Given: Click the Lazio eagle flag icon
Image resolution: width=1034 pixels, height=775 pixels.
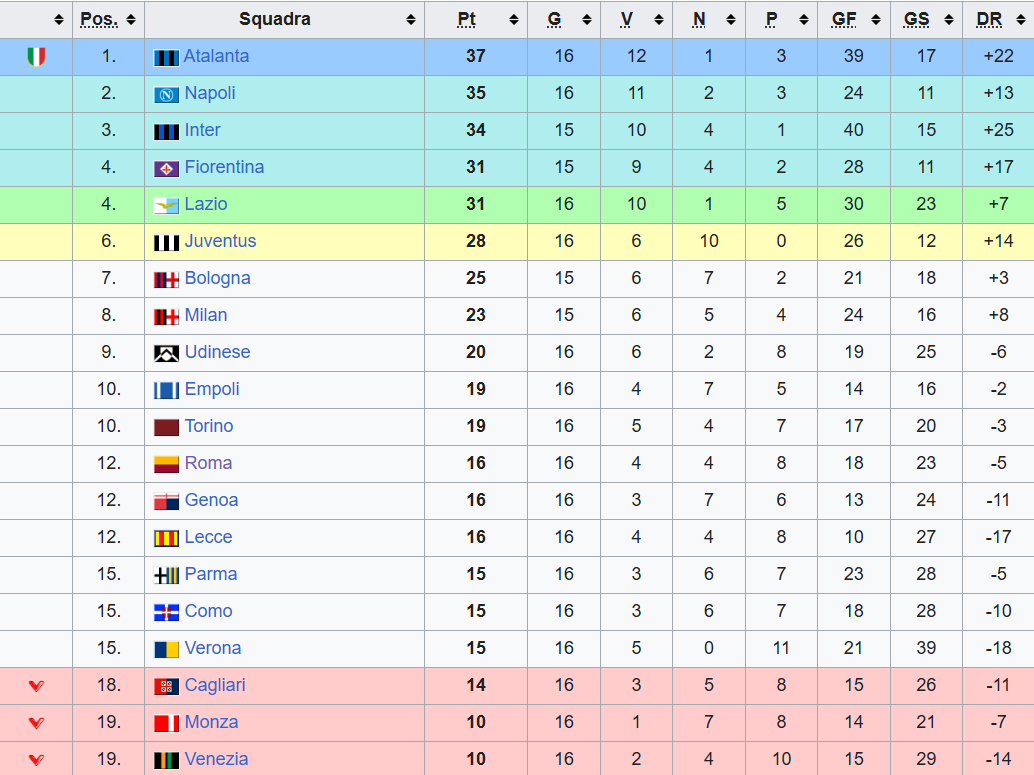Looking at the screenshot, I should [166, 206].
